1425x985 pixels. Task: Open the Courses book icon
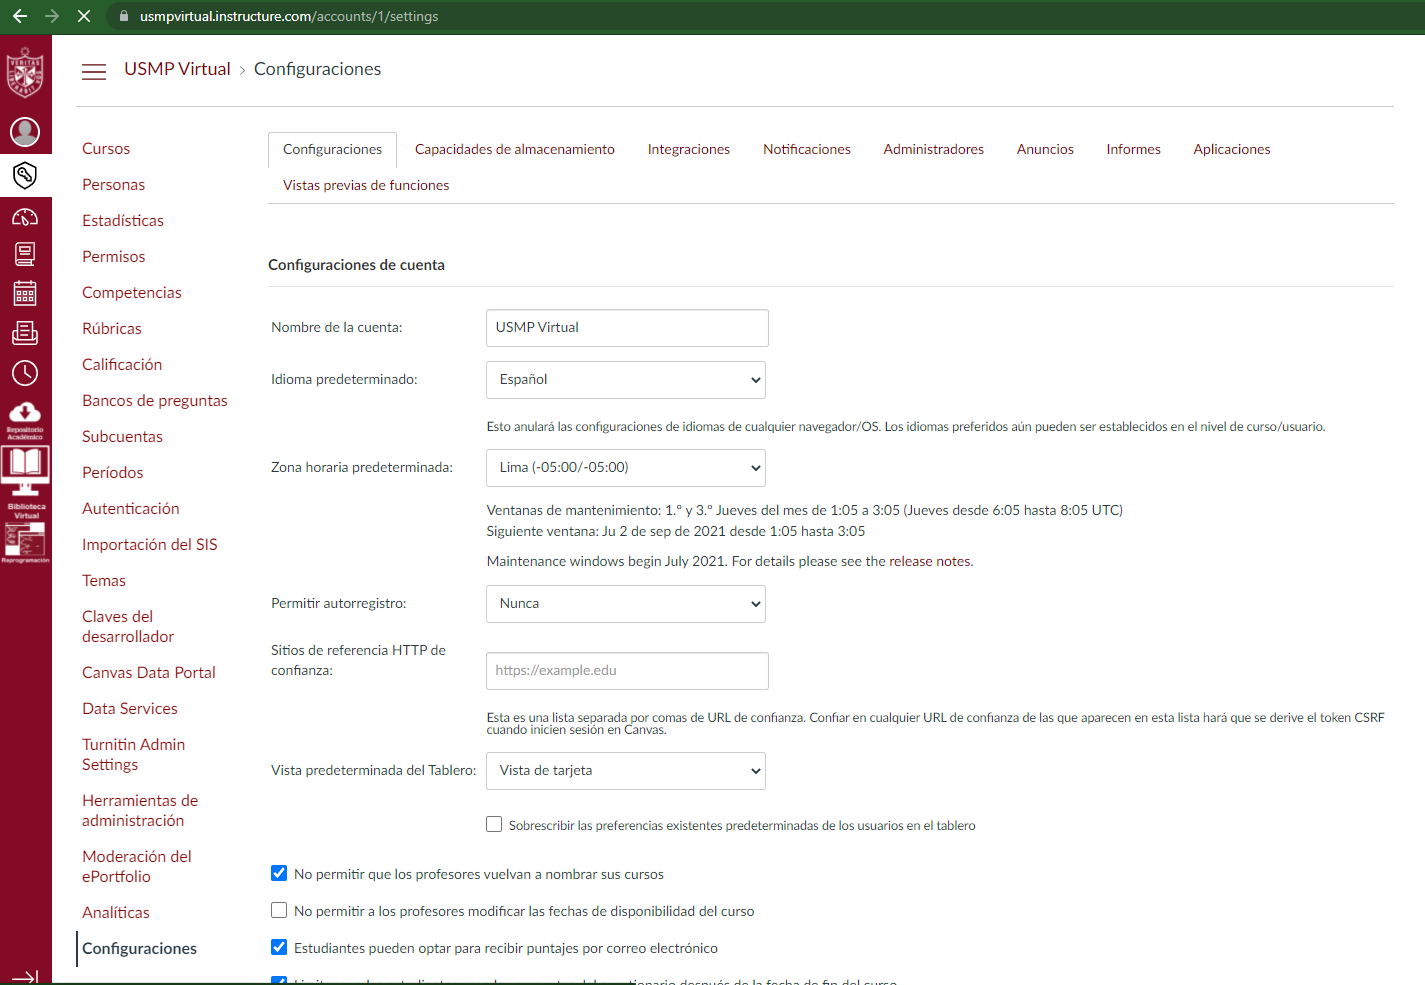point(25,254)
